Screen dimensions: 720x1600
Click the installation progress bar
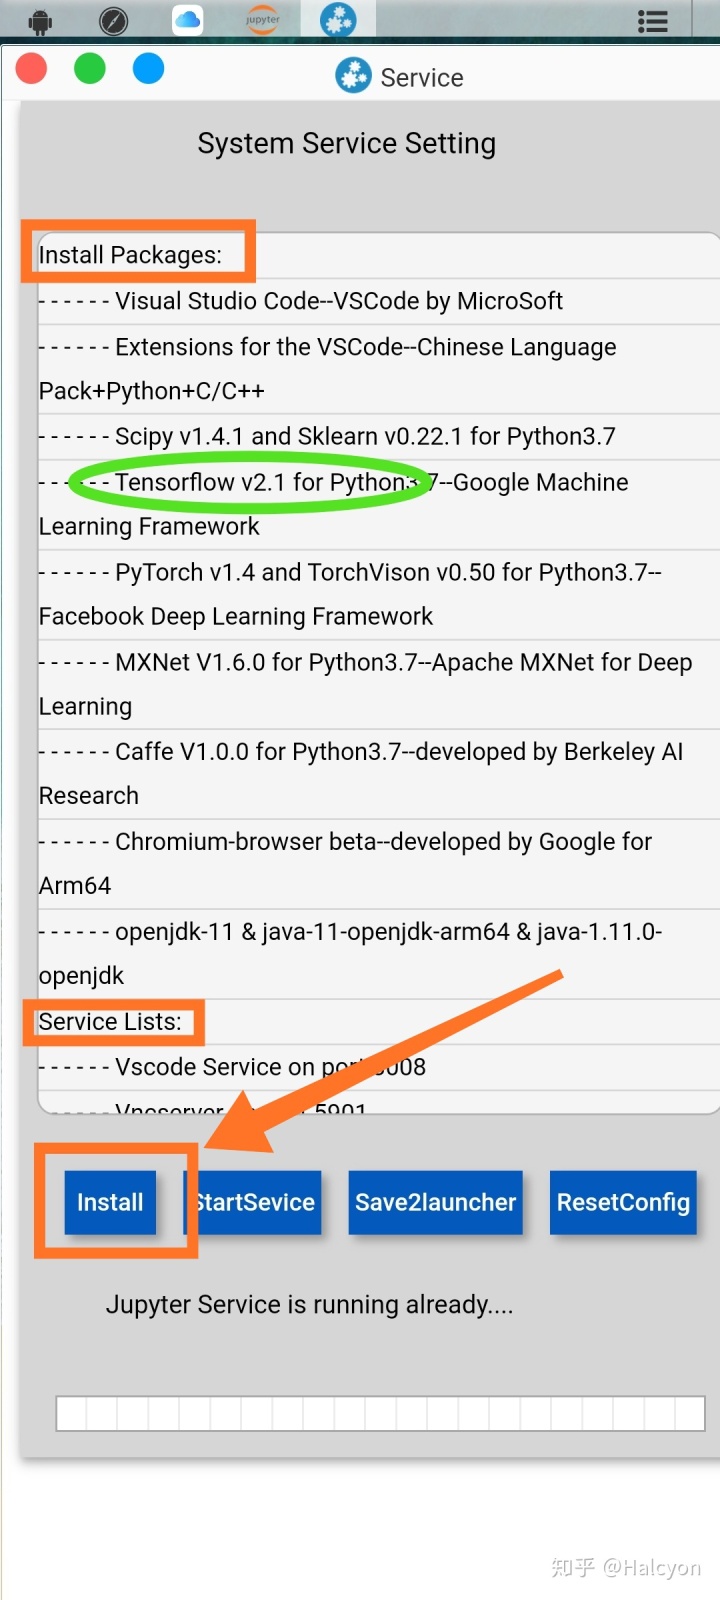click(x=380, y=1413)
